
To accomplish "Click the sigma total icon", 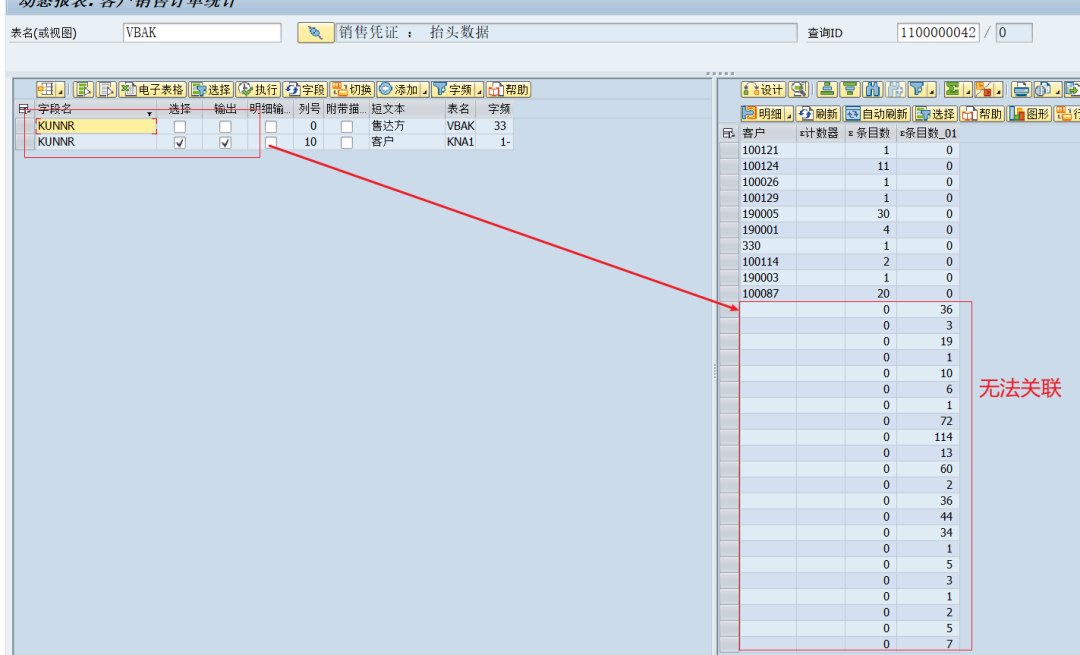I will pyautogui.click(x=953, y=90).
